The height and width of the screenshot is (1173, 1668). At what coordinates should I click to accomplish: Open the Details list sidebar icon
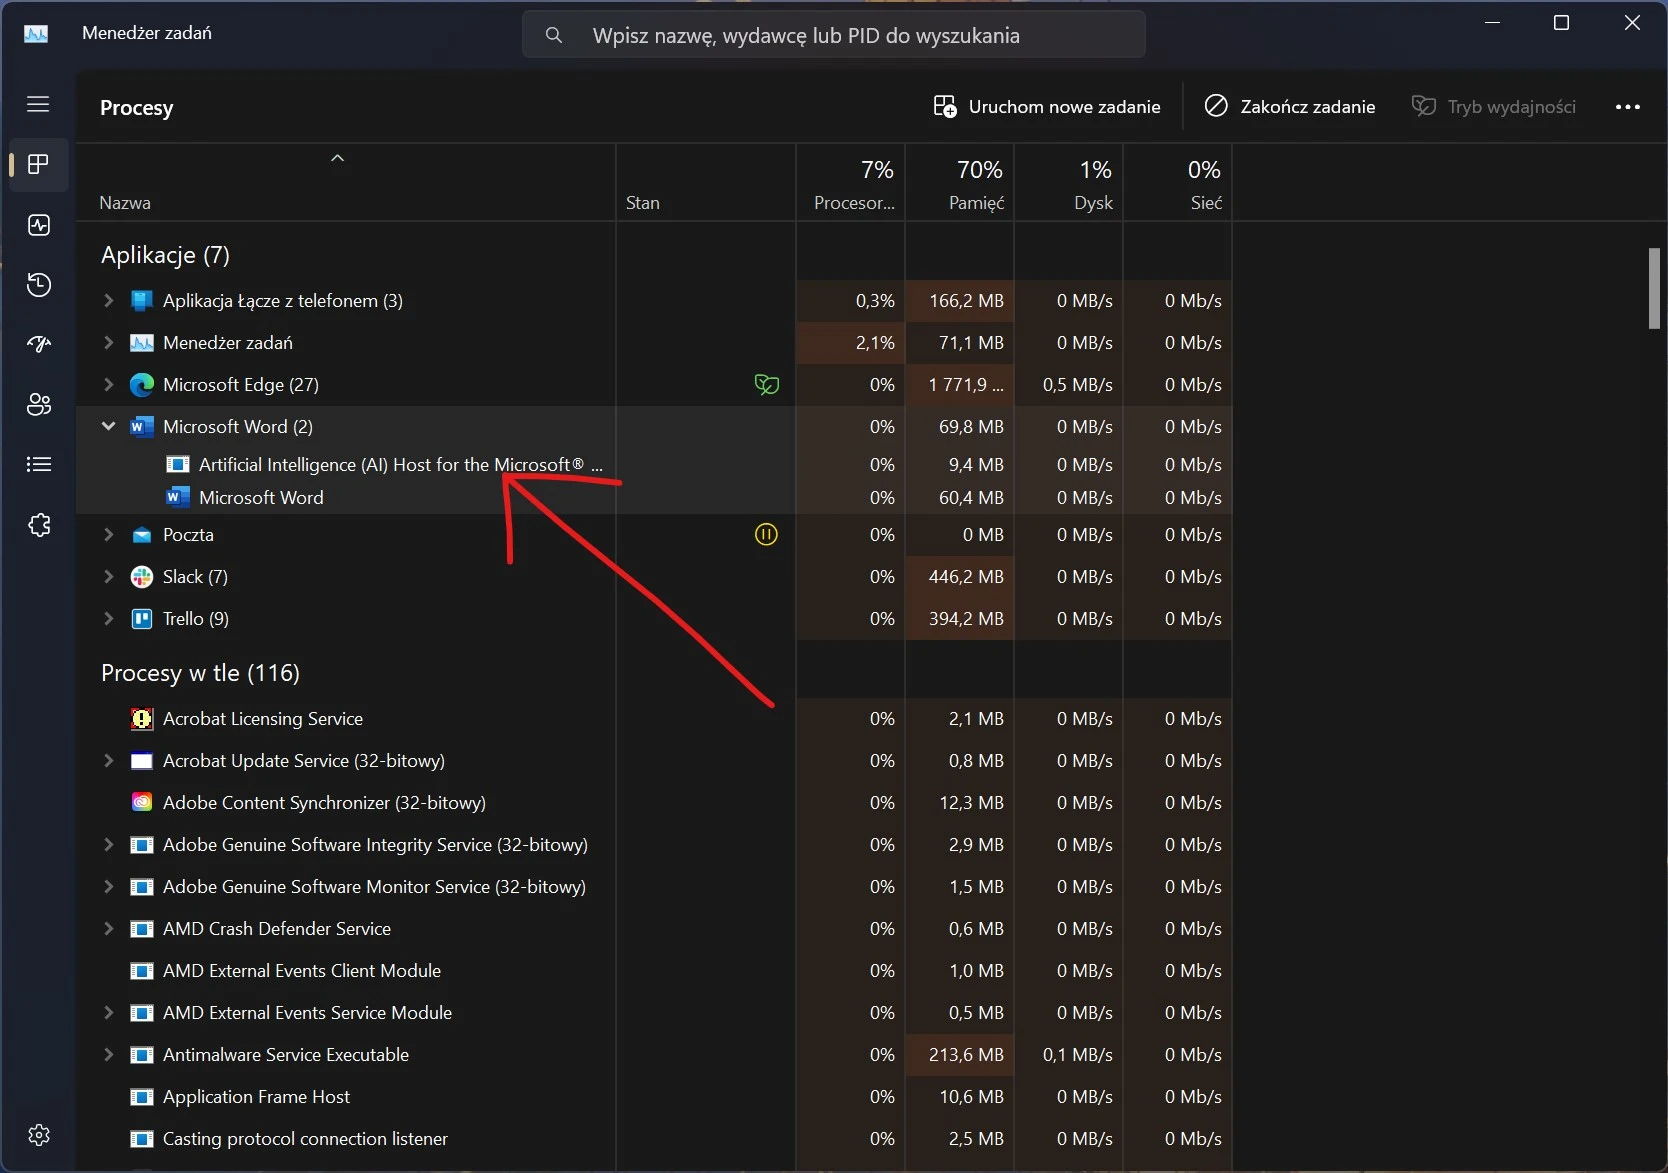point(39,464)
